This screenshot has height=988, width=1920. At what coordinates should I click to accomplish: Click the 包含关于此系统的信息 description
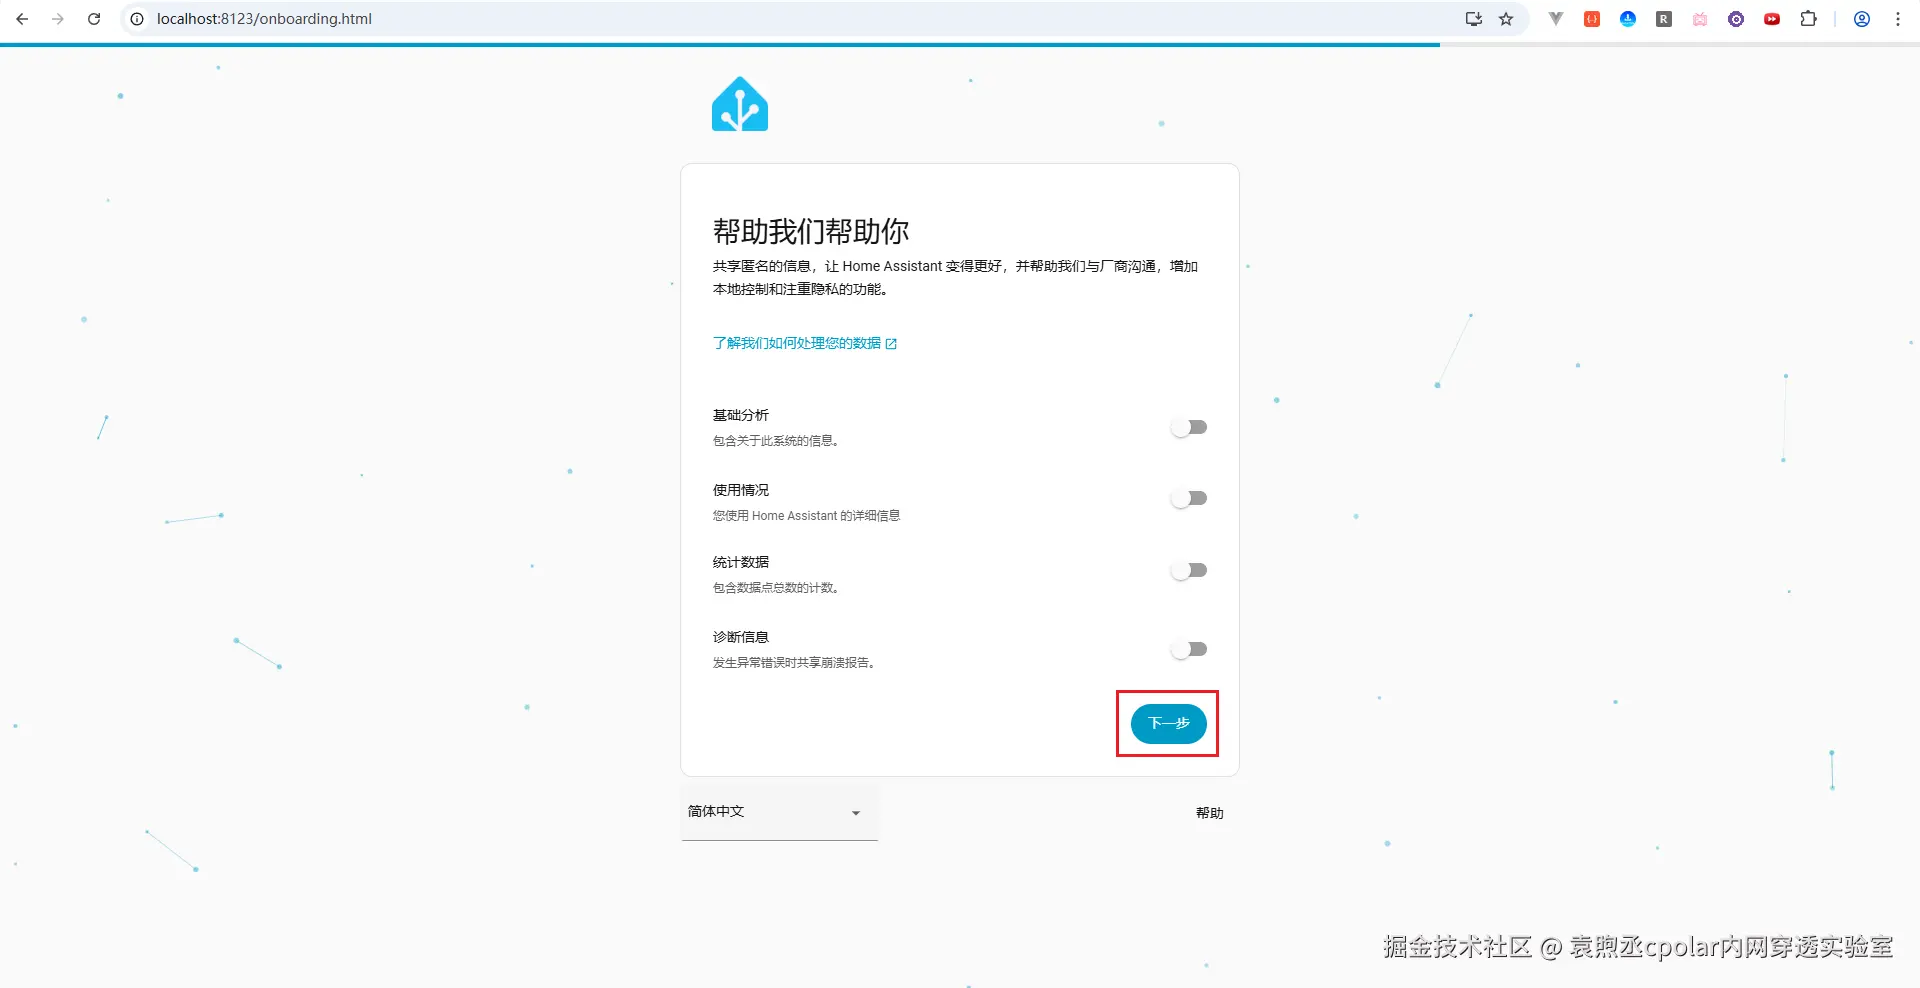coord(776,441)
